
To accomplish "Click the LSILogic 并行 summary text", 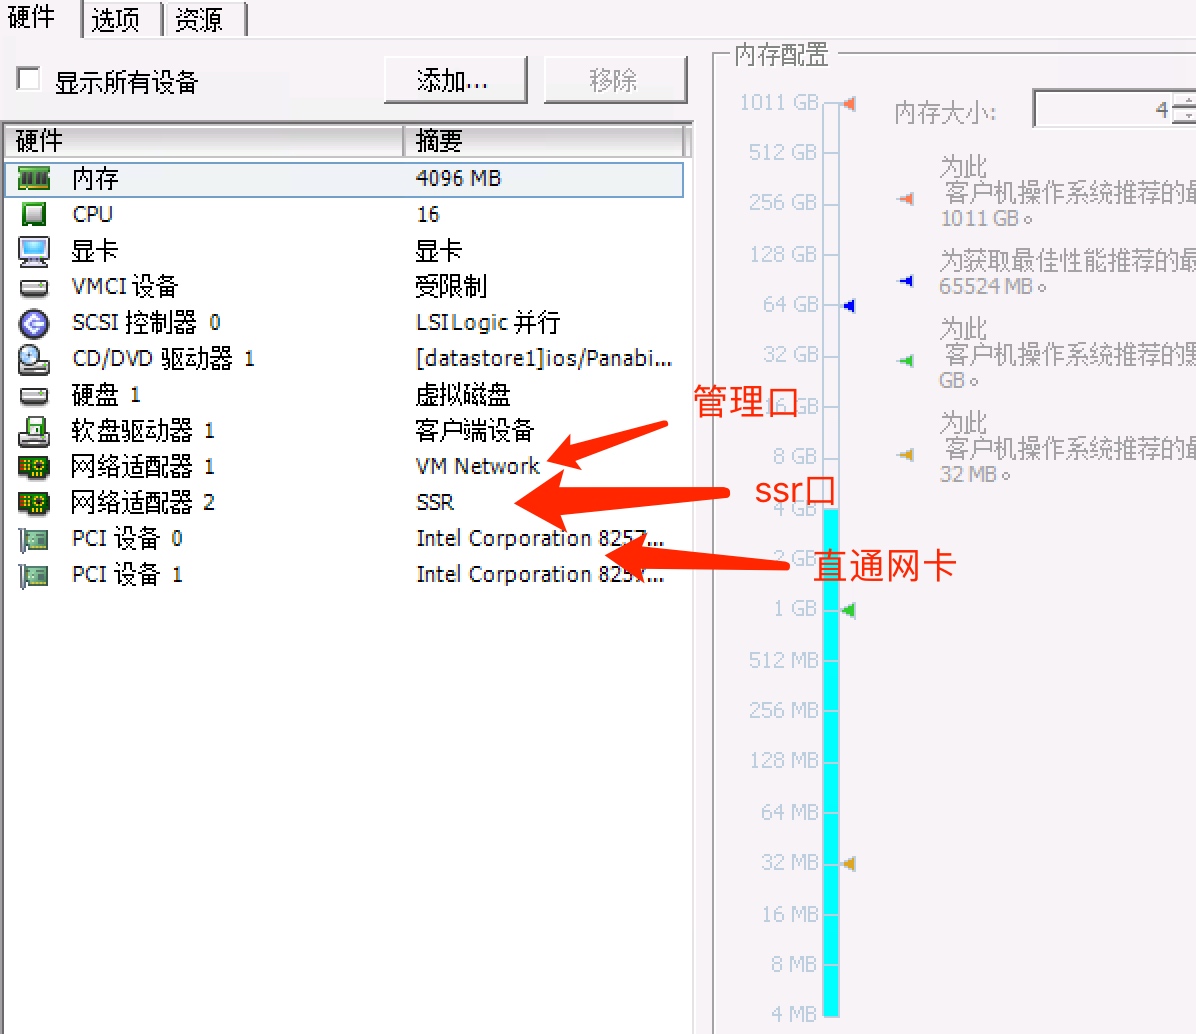I will pyautogui.click(x=488, y=323).
